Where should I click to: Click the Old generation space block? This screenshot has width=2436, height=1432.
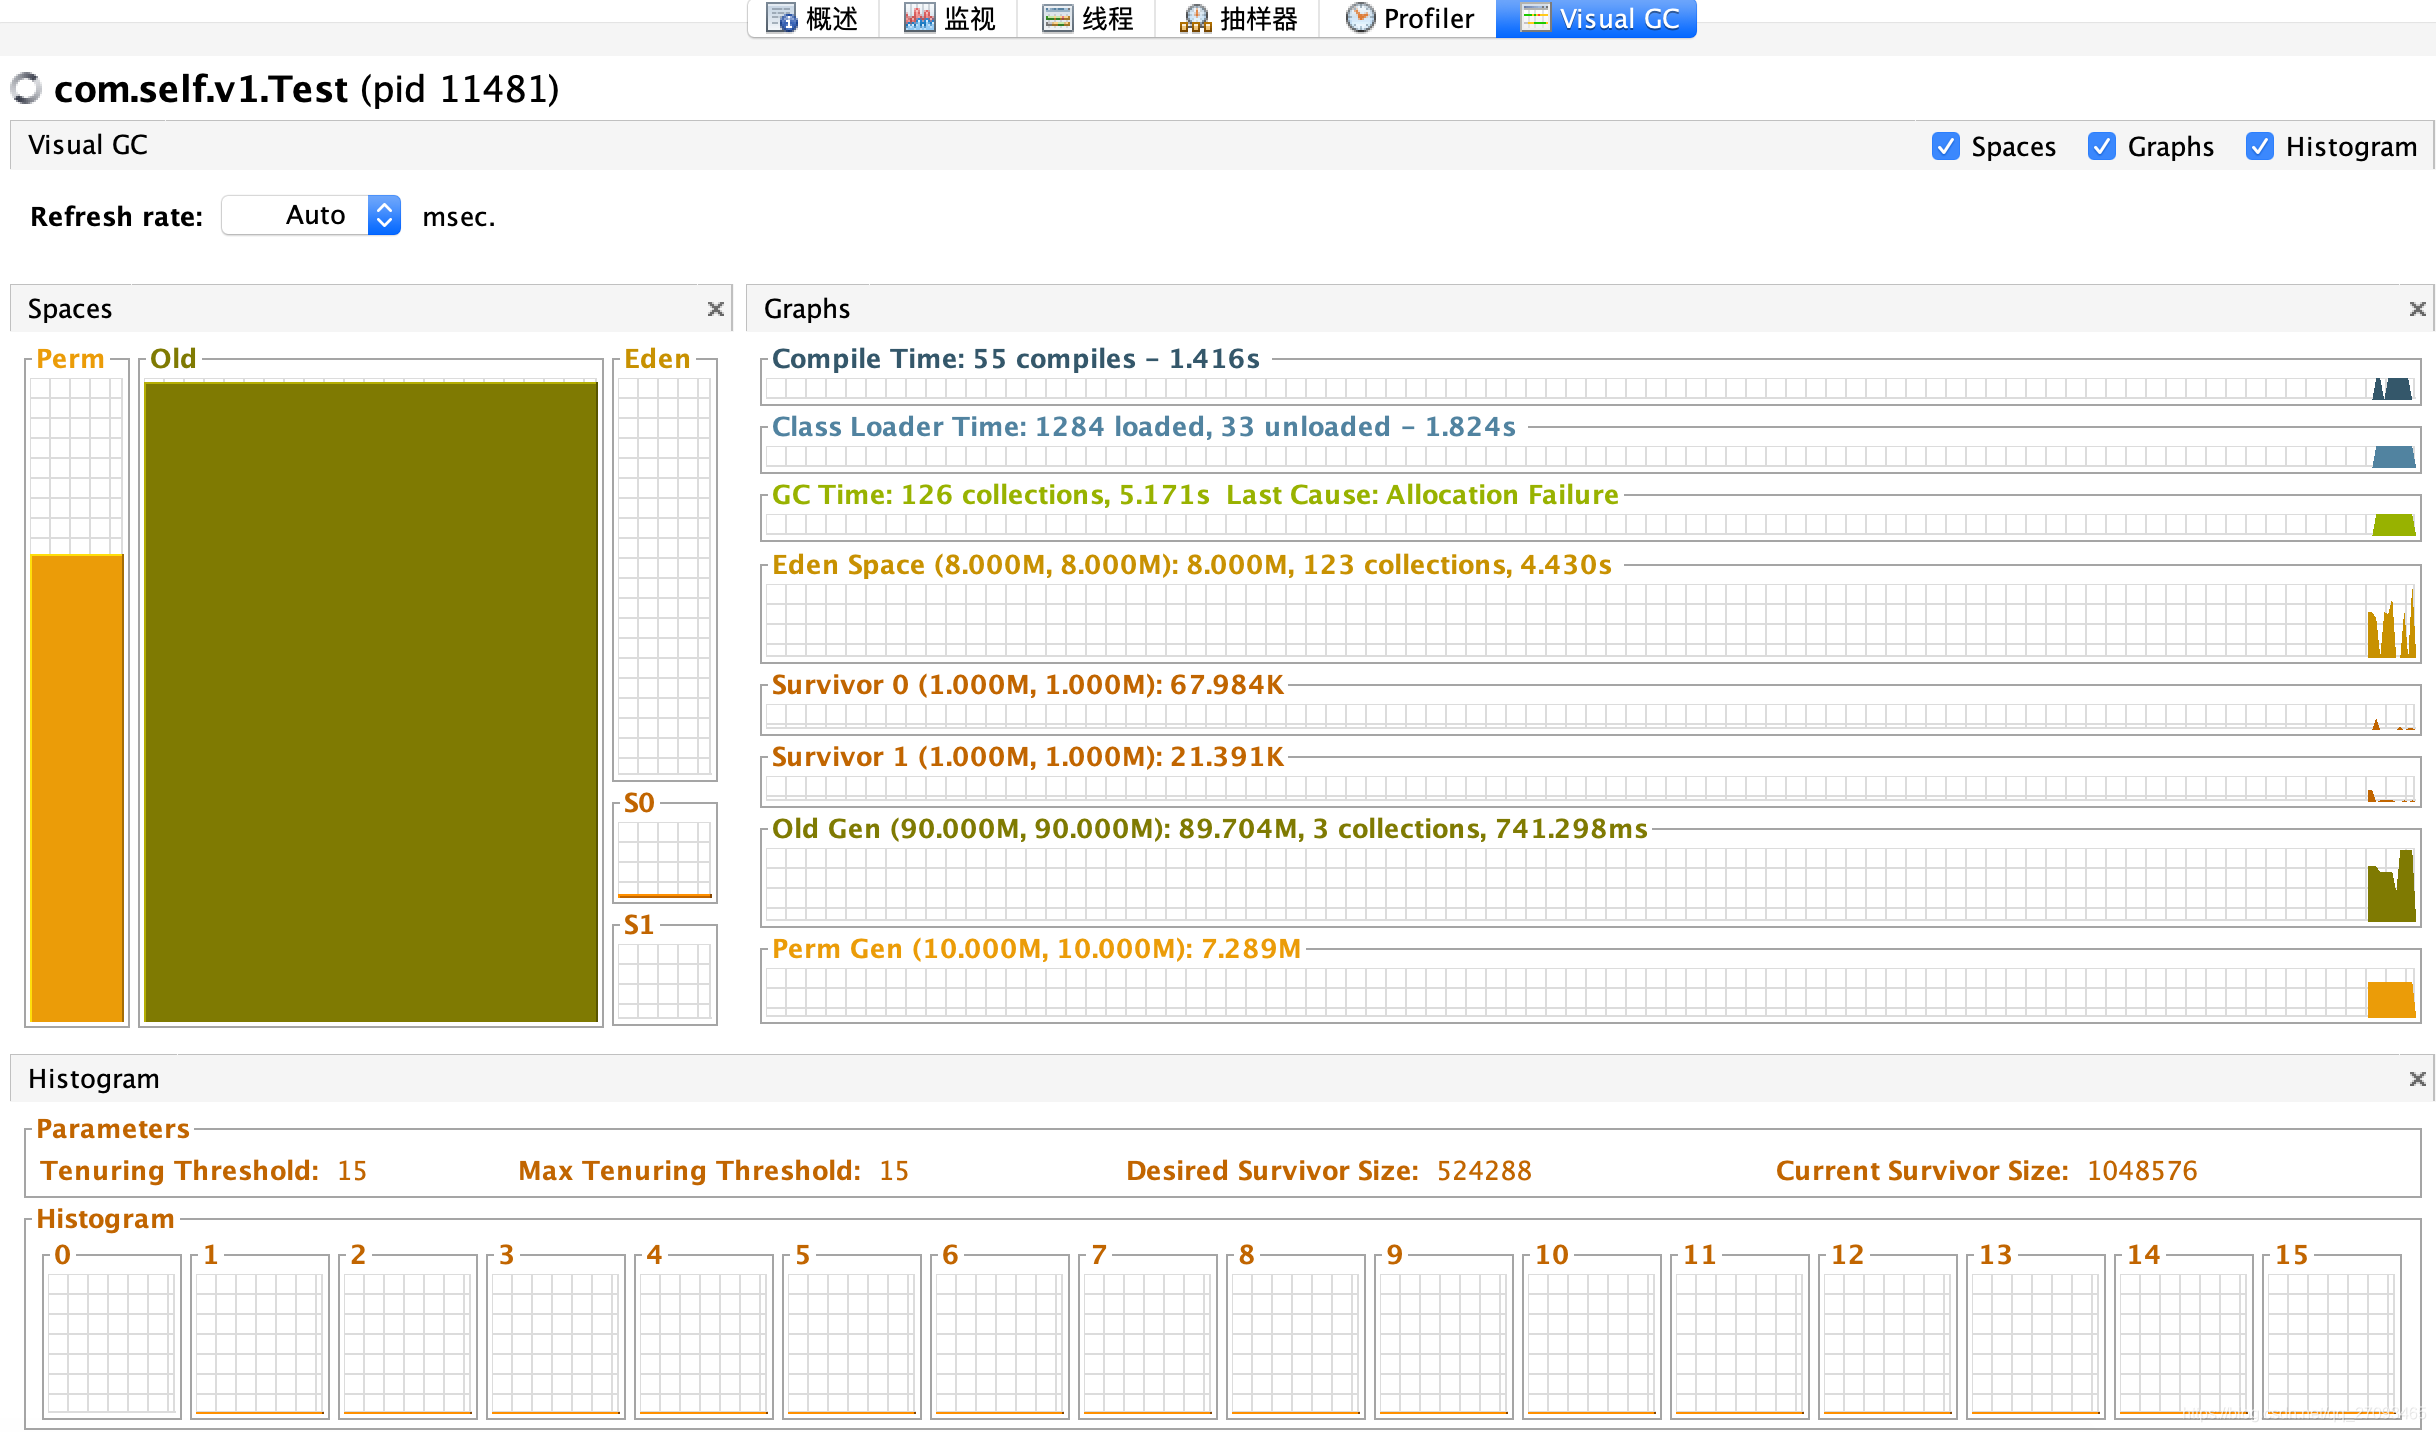[x=370, y=700]
